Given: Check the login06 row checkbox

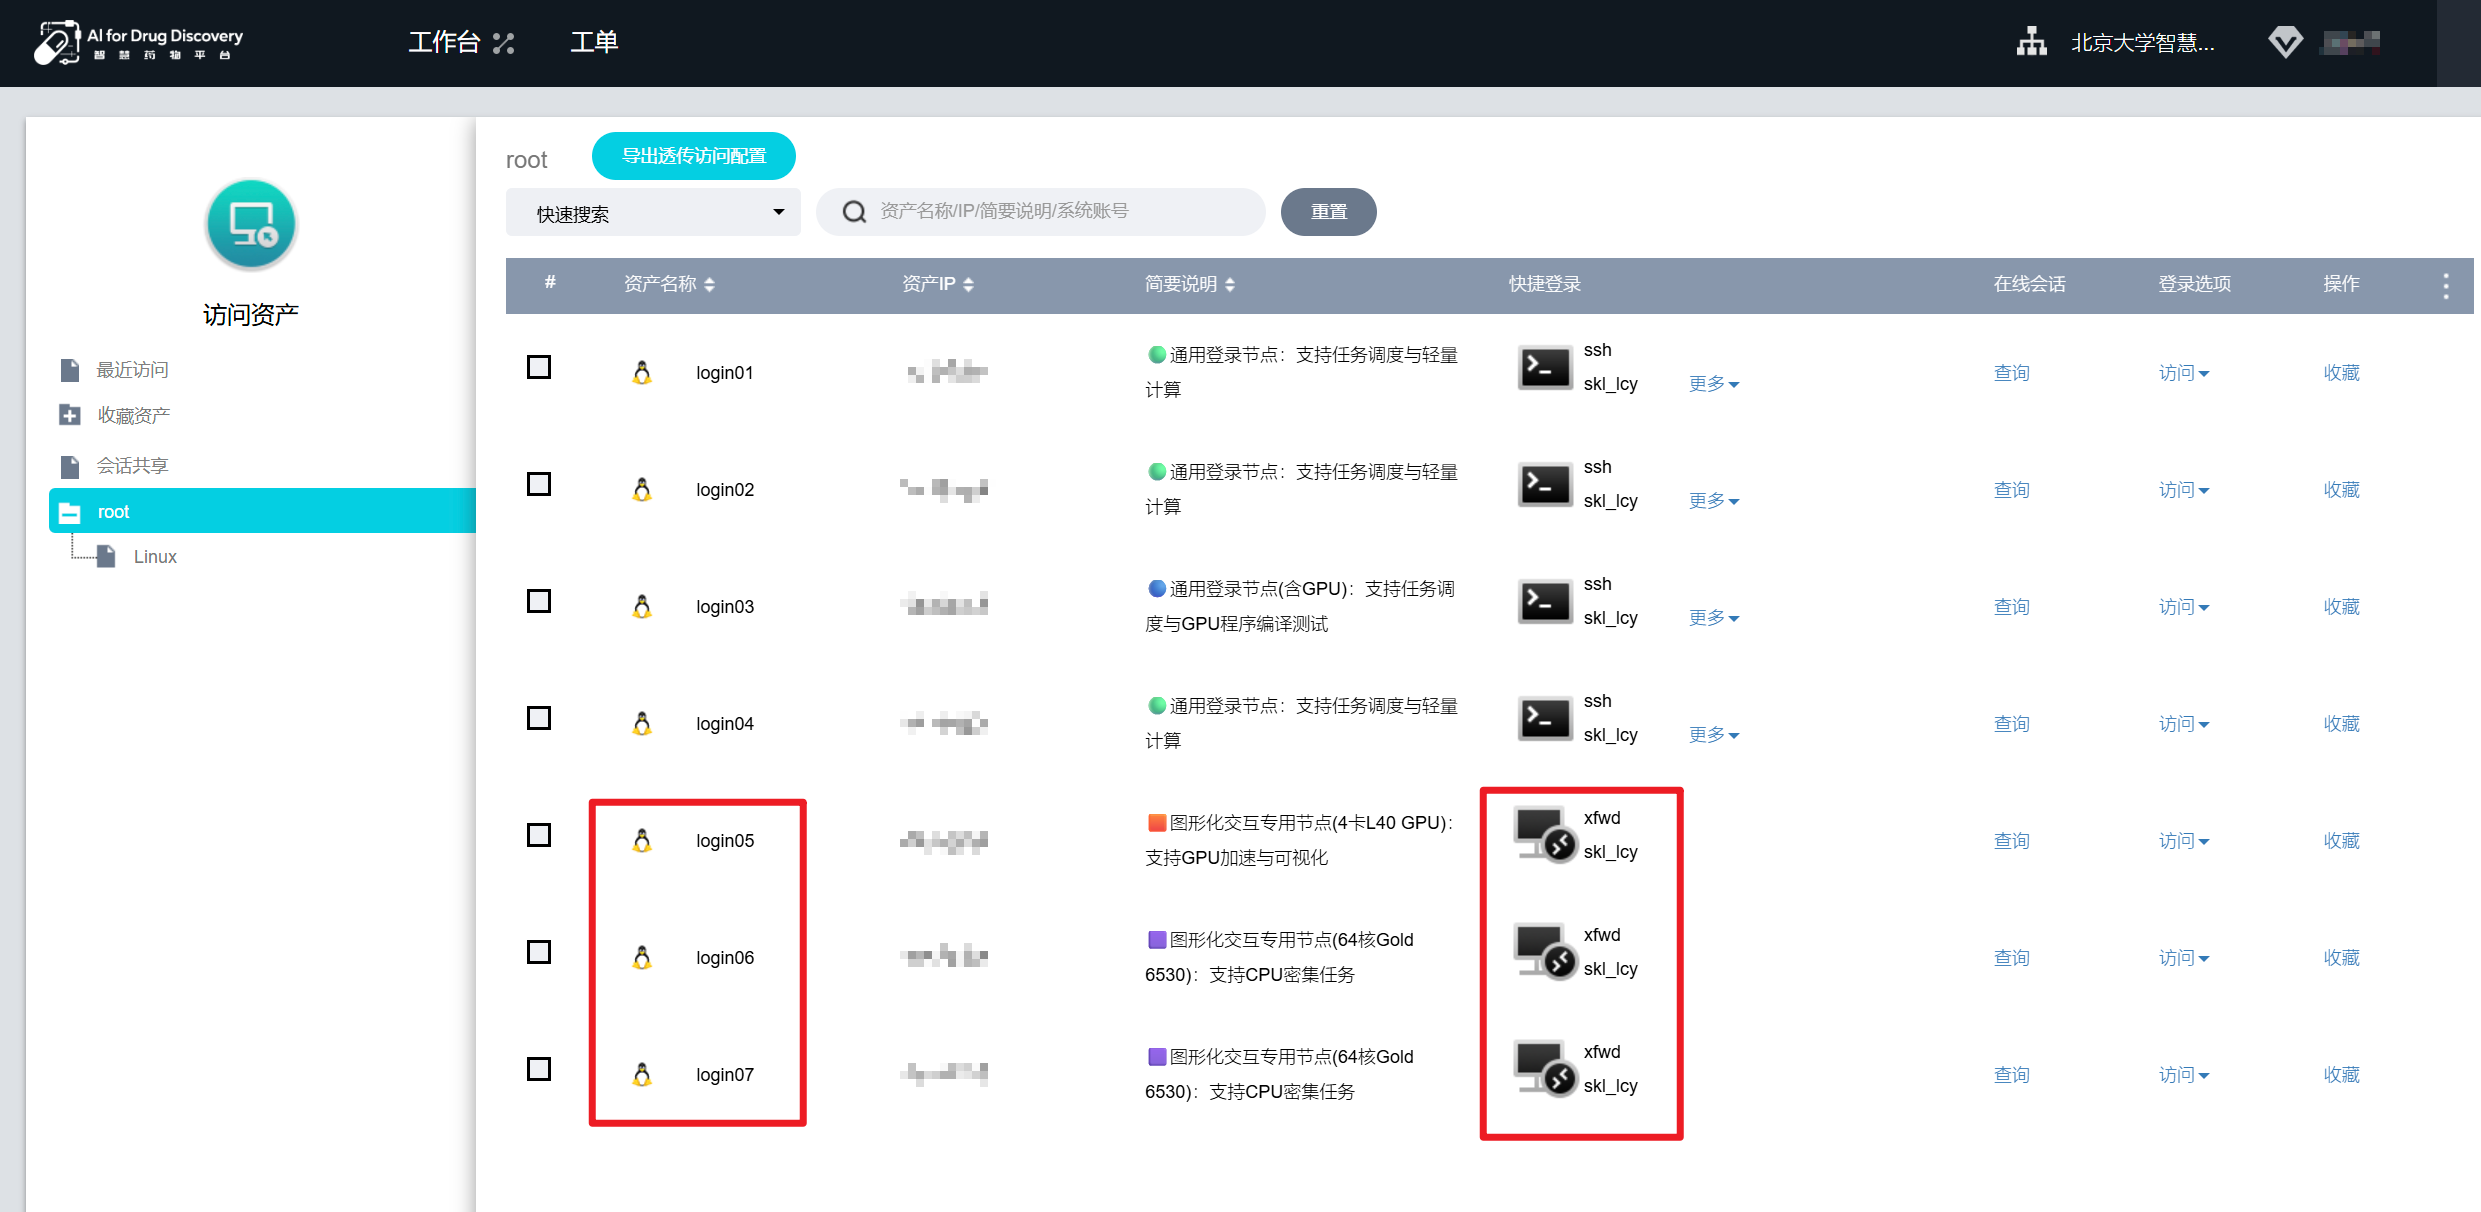Looking at the screenshot, I should coord(539,952).
